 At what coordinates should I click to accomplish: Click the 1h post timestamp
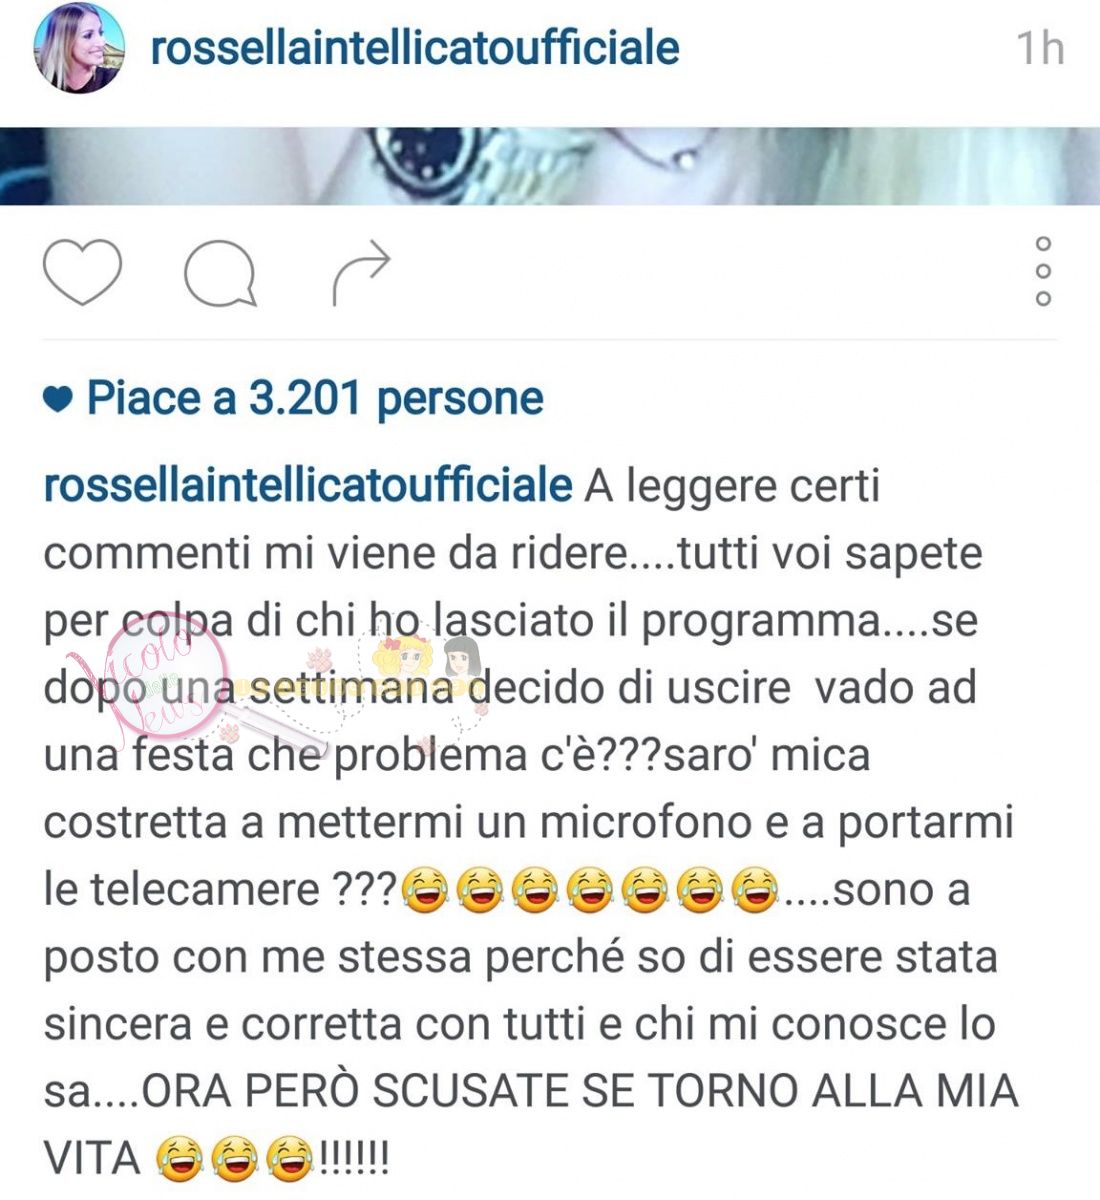point(1040,48)
